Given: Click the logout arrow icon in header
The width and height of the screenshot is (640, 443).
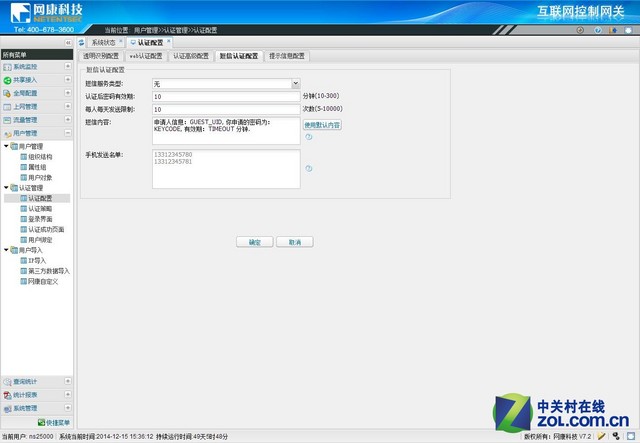Looking at the screenshot, I should point(613,30).
